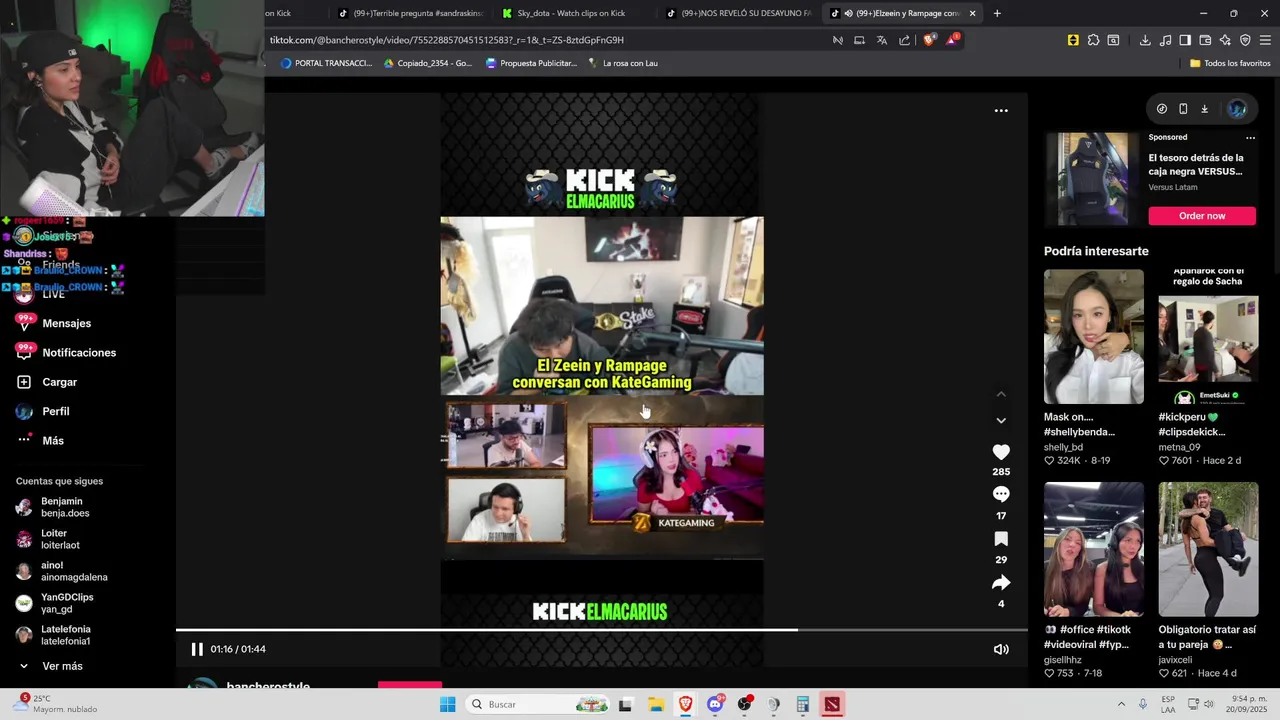Open Mensajes in the TikTok sidebar
Image resolution: width=1280 pixels, height=720 pixels.
[66, 323]
